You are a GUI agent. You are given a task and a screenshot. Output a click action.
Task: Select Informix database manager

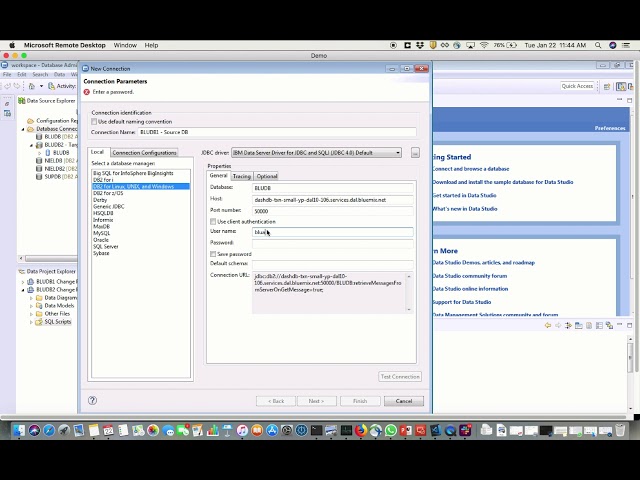(103, 220)
